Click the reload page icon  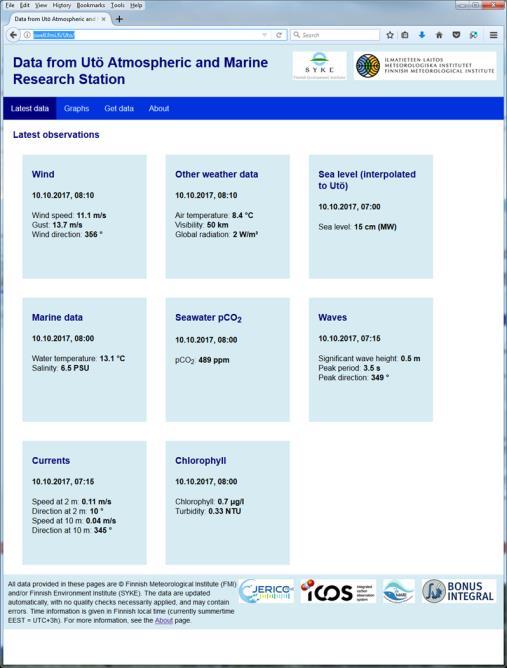tap(279, 35)
